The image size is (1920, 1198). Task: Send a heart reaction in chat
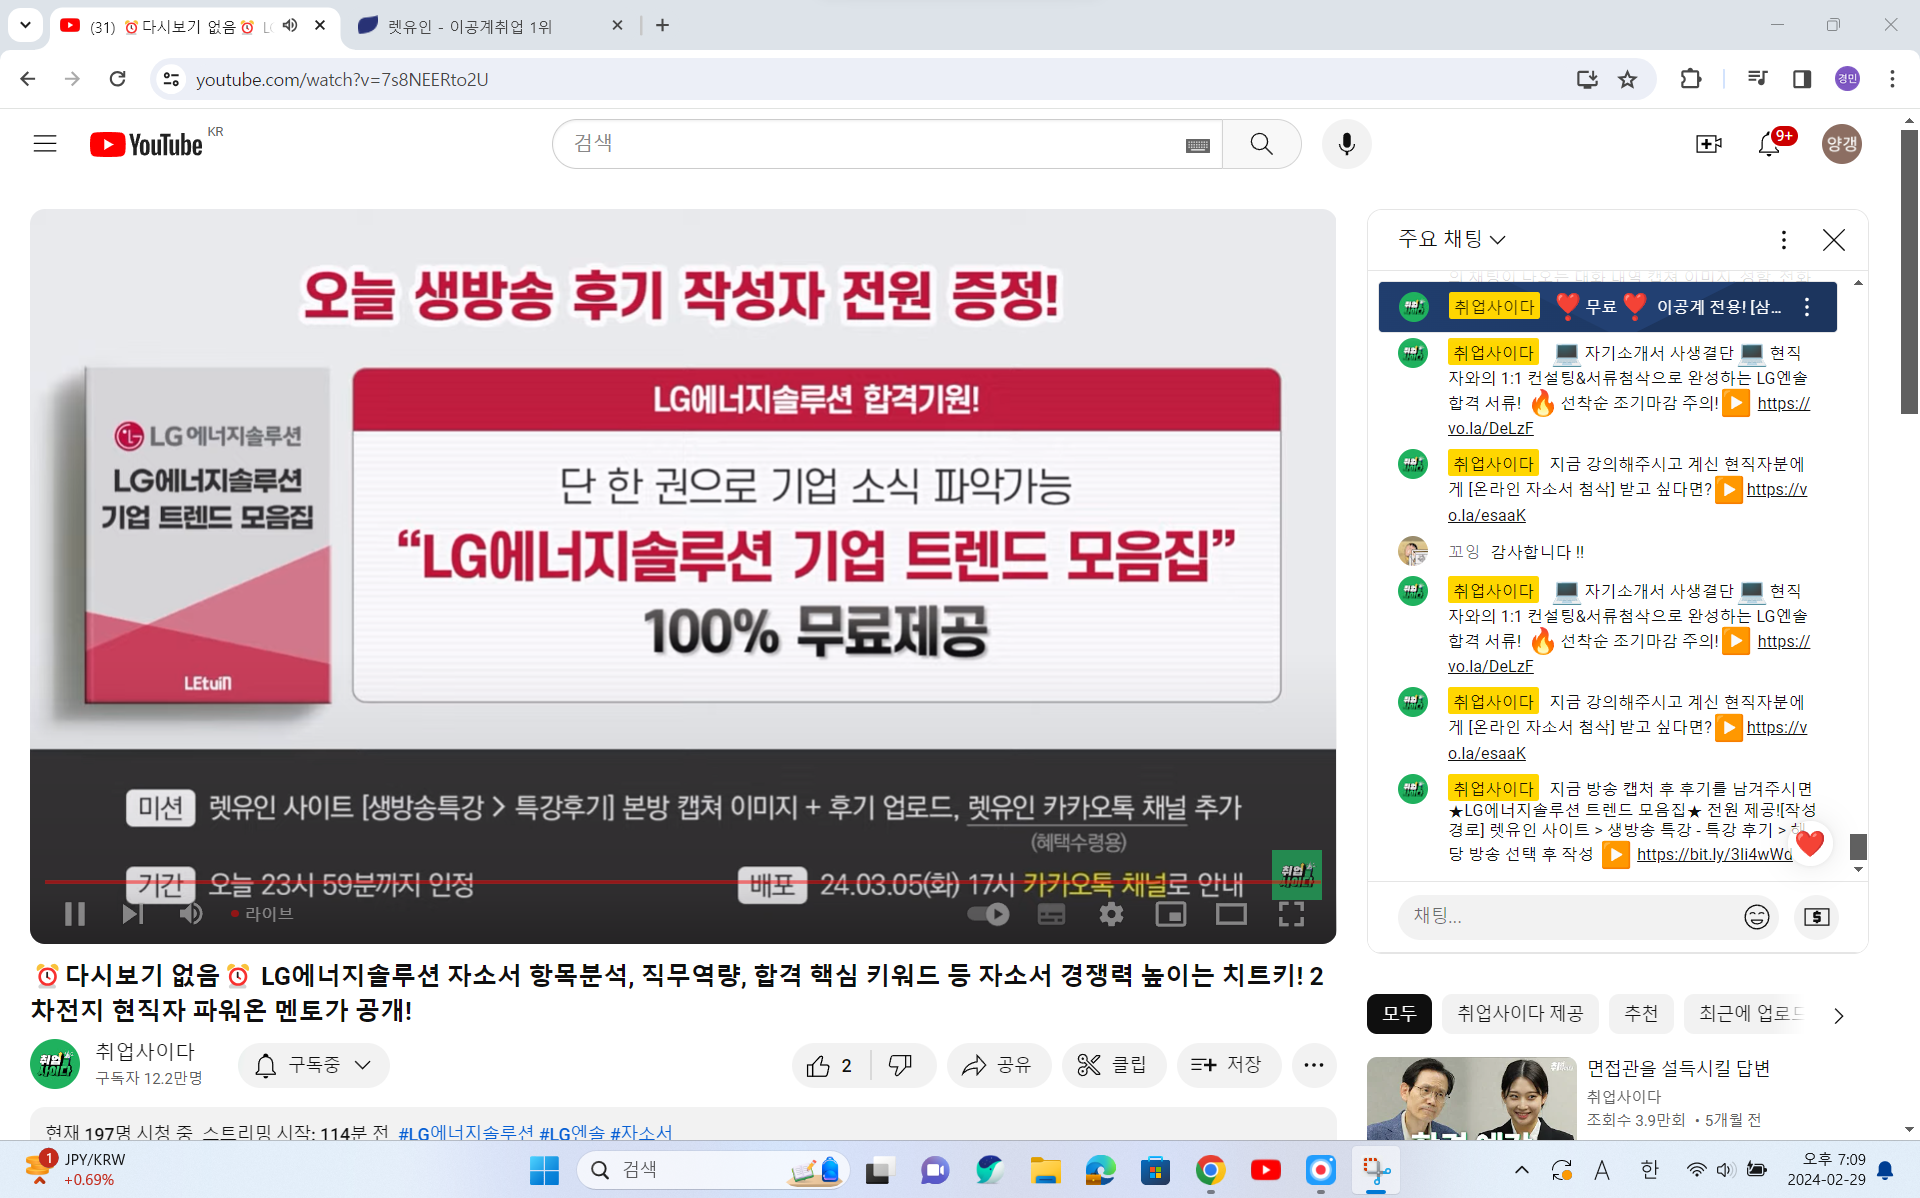click(x=1809, y=844)
